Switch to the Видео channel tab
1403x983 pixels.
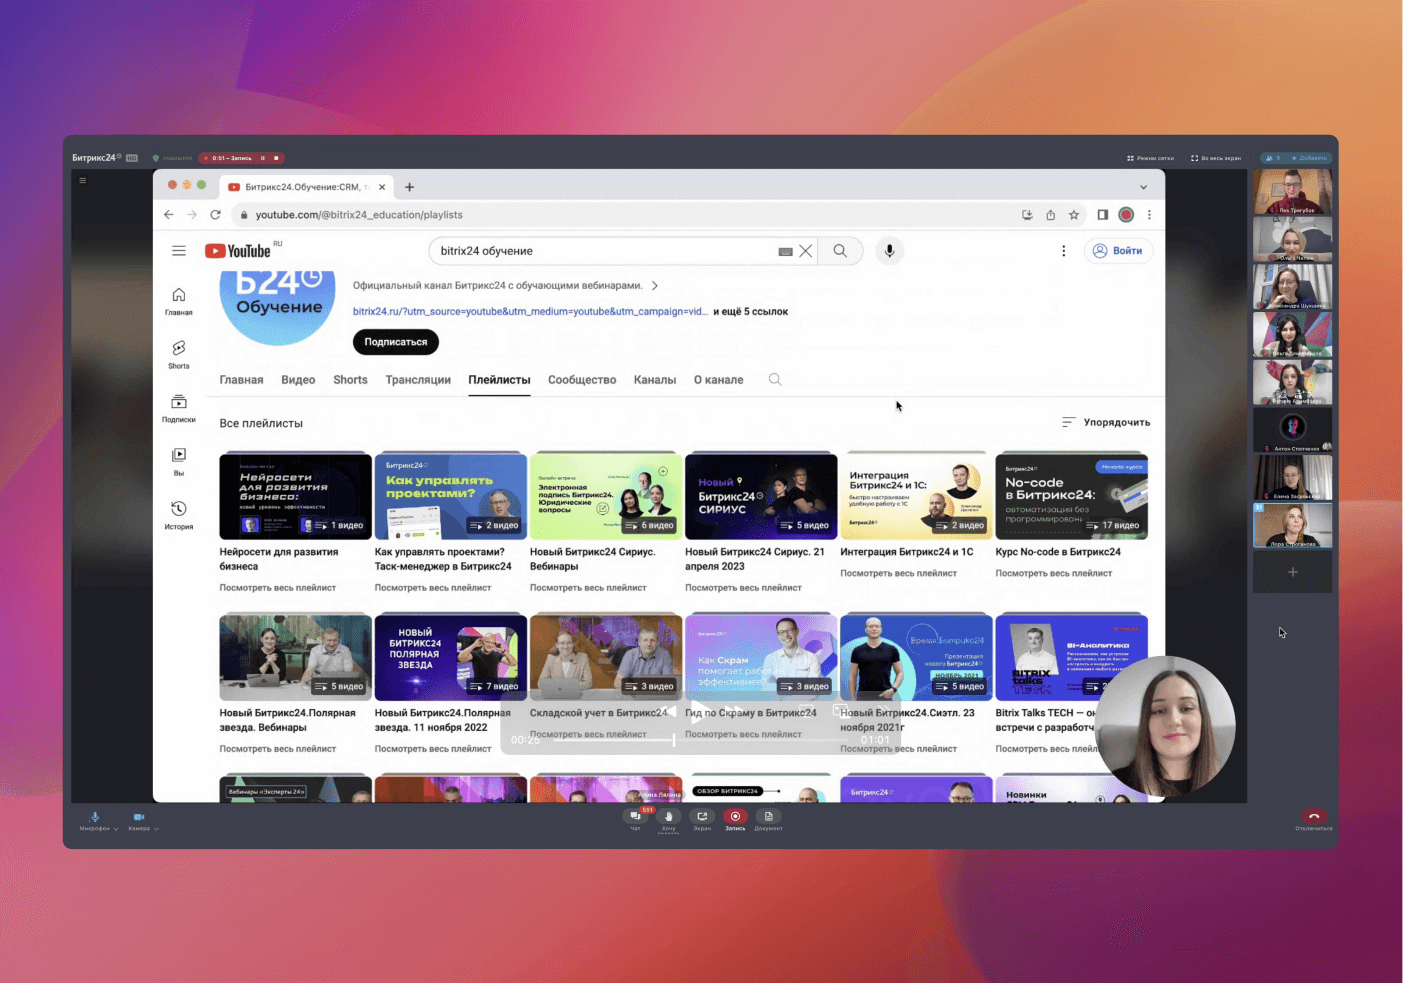tap(298, 380)
